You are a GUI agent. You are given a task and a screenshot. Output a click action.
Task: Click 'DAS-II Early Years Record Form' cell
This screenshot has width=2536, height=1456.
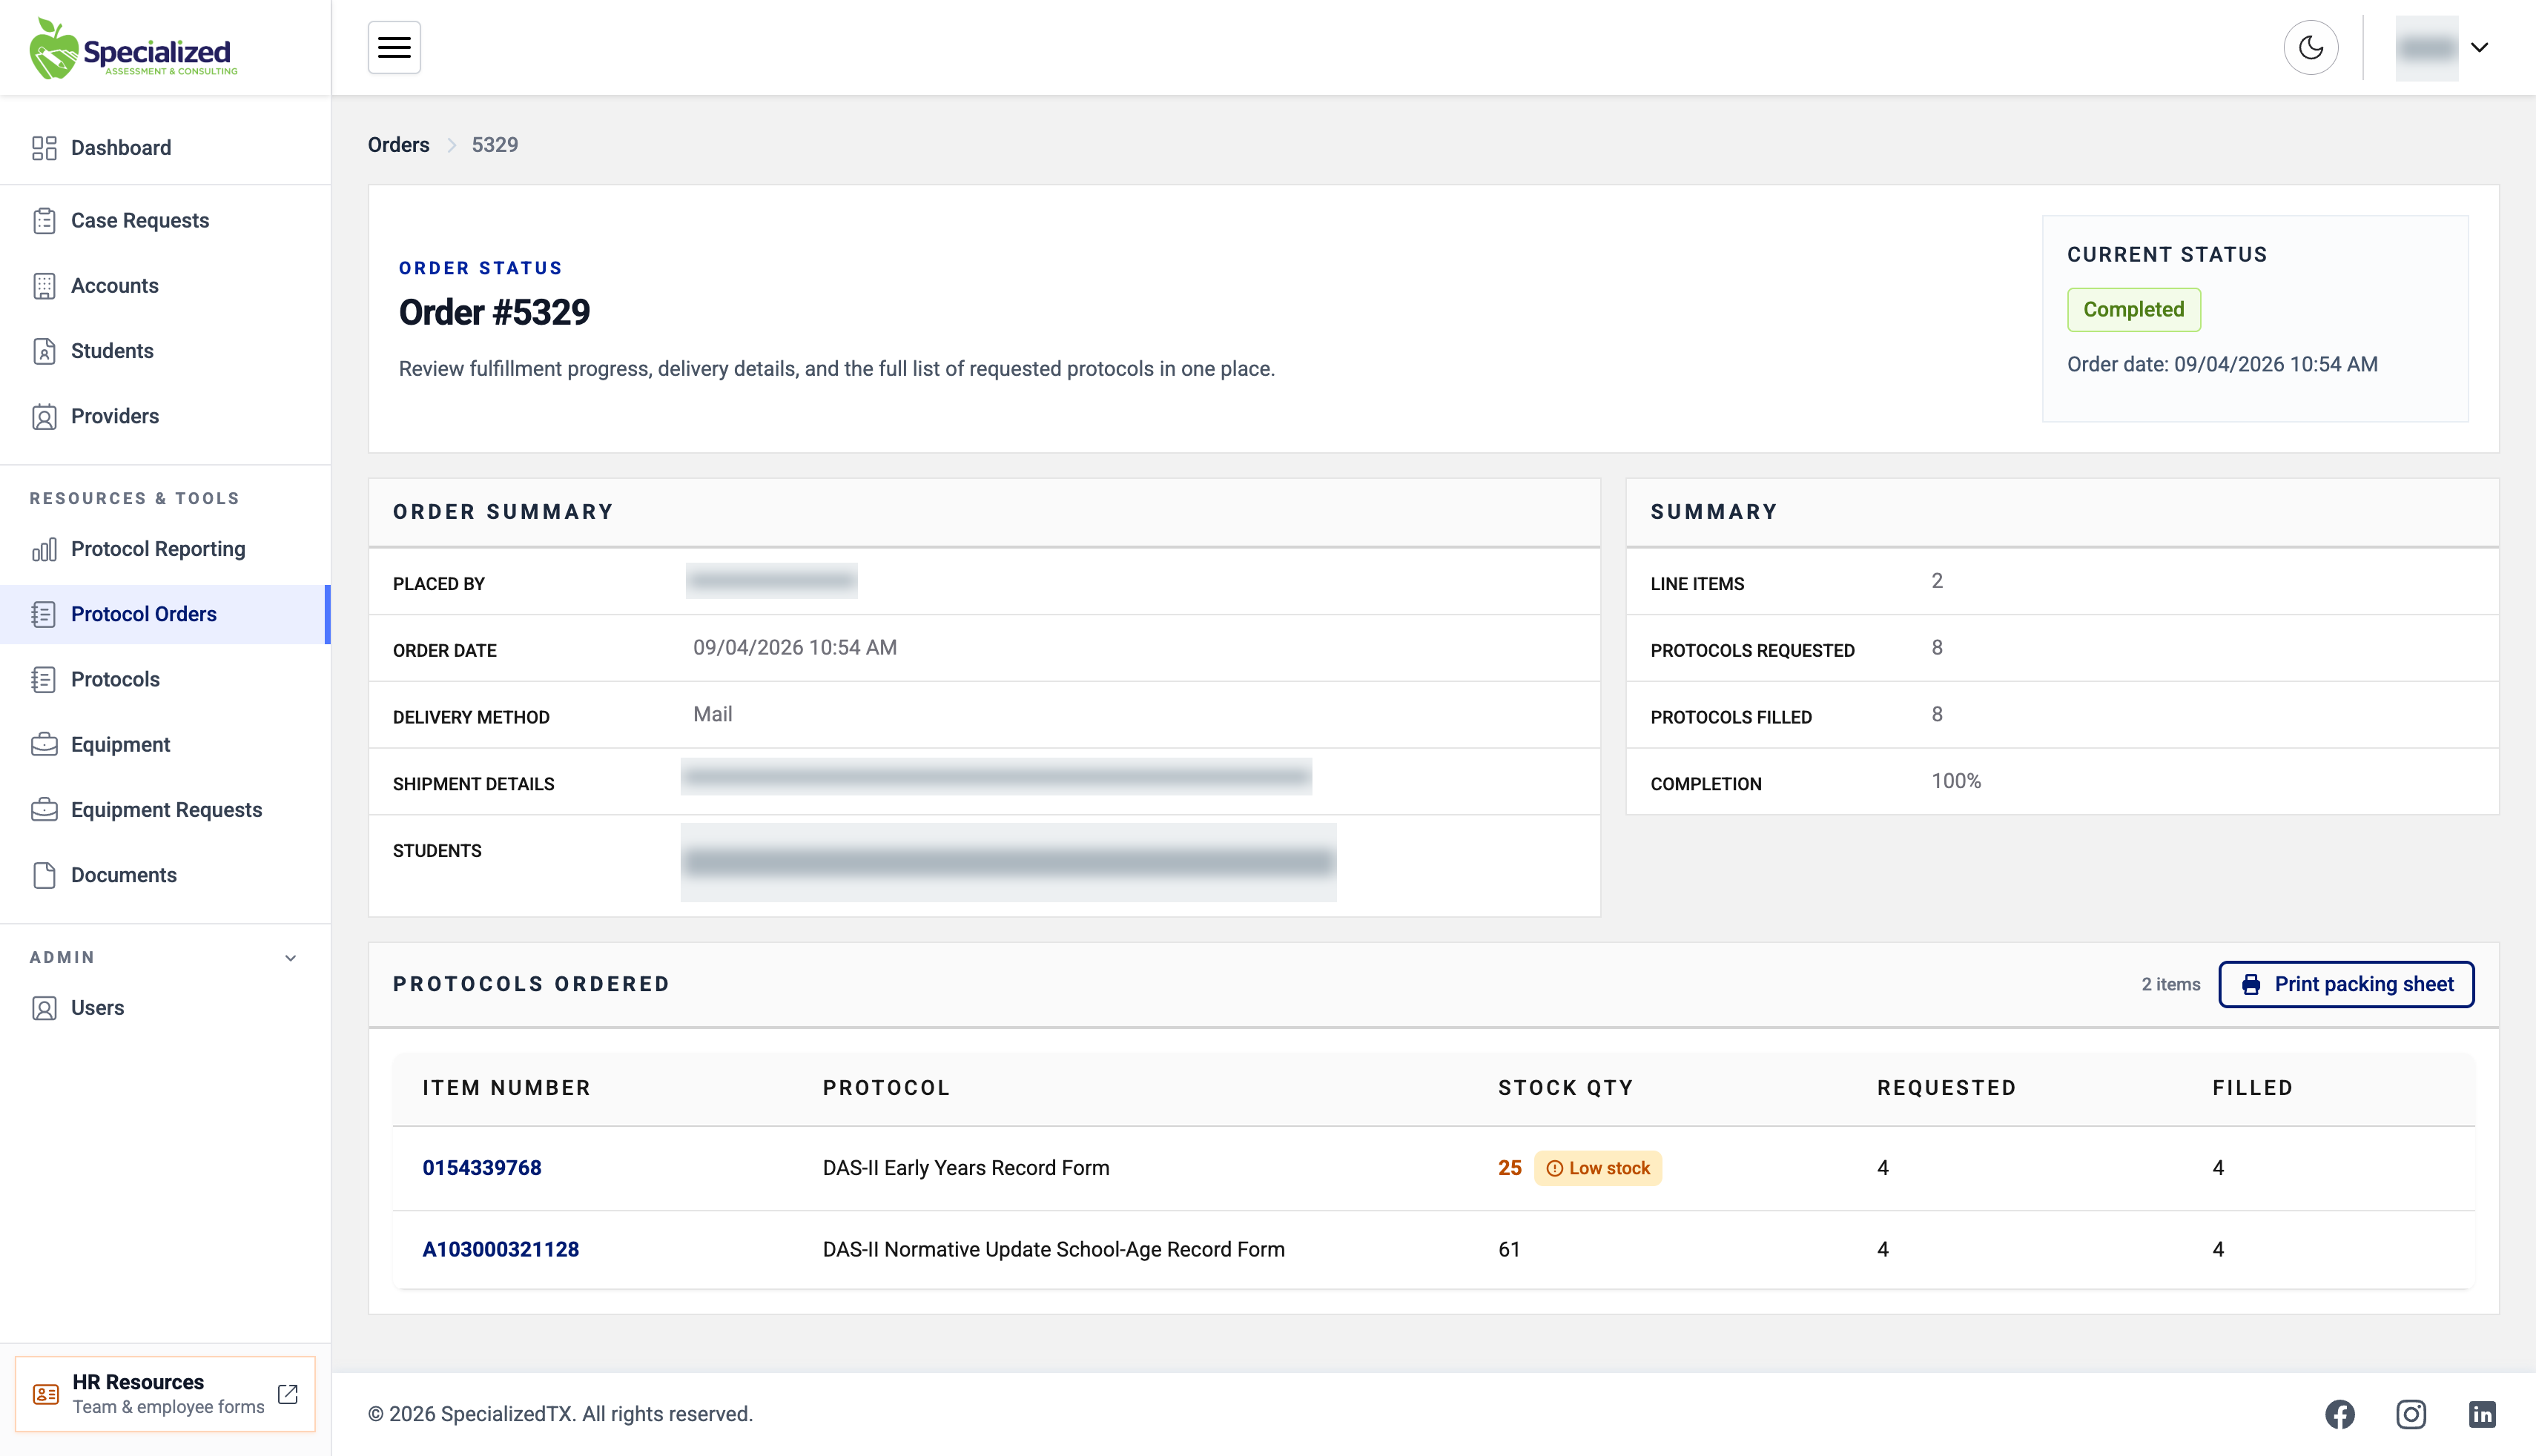coord(966,1168)
